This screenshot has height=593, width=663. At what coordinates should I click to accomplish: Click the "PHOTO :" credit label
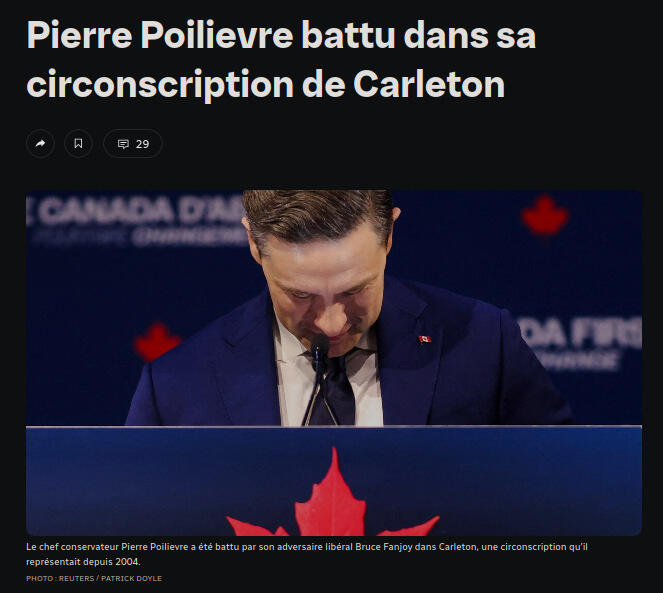pos(41,578)
